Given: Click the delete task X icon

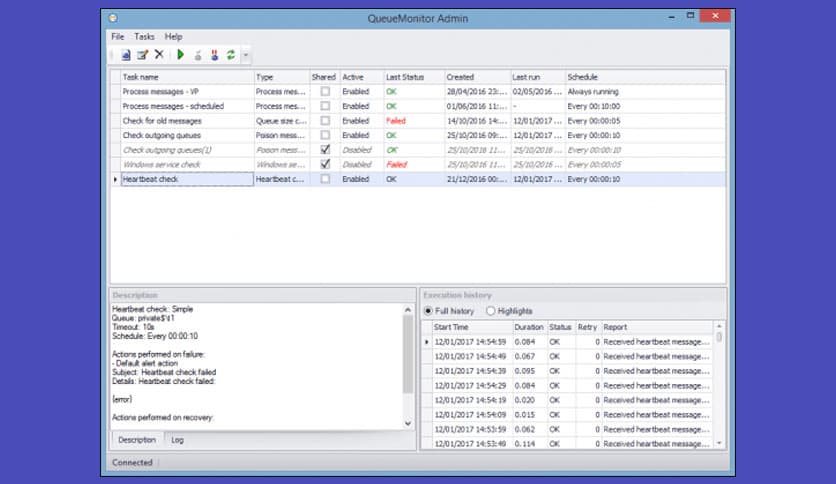Looking at the screenshot, I should [159, 54].
